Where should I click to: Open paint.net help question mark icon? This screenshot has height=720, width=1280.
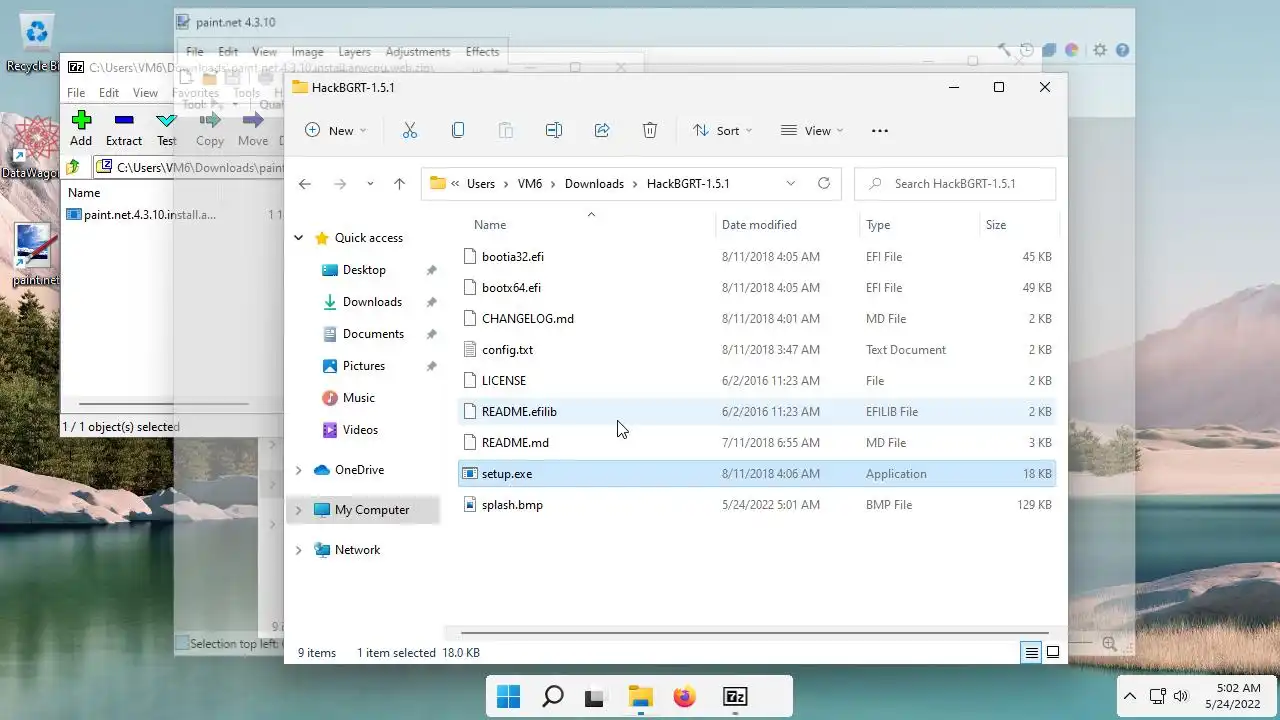click(x=1122, y=50)
